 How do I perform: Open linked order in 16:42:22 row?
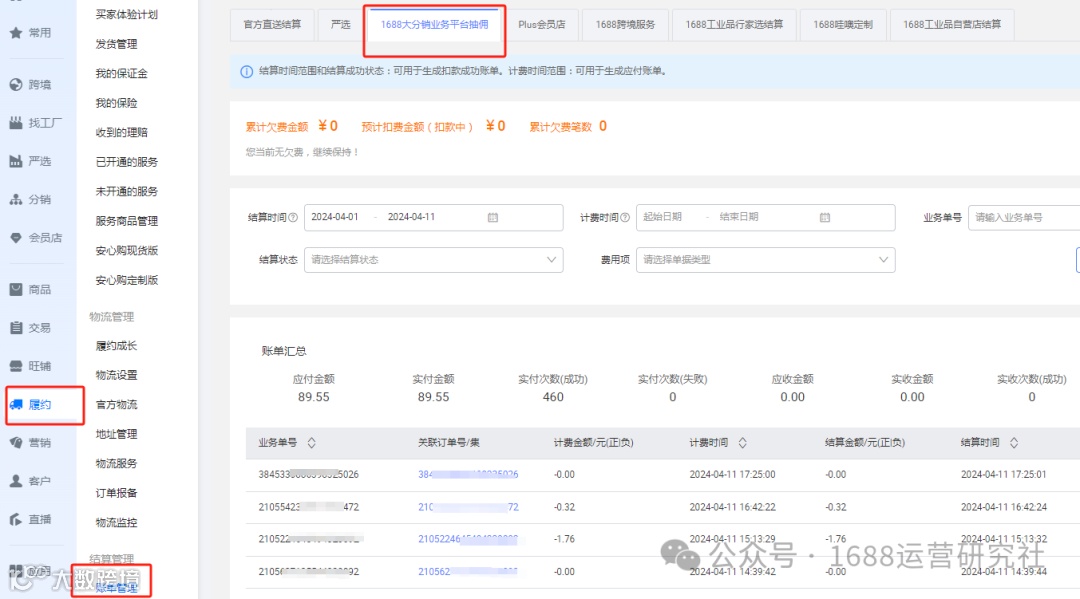click(x=468, y=507)
